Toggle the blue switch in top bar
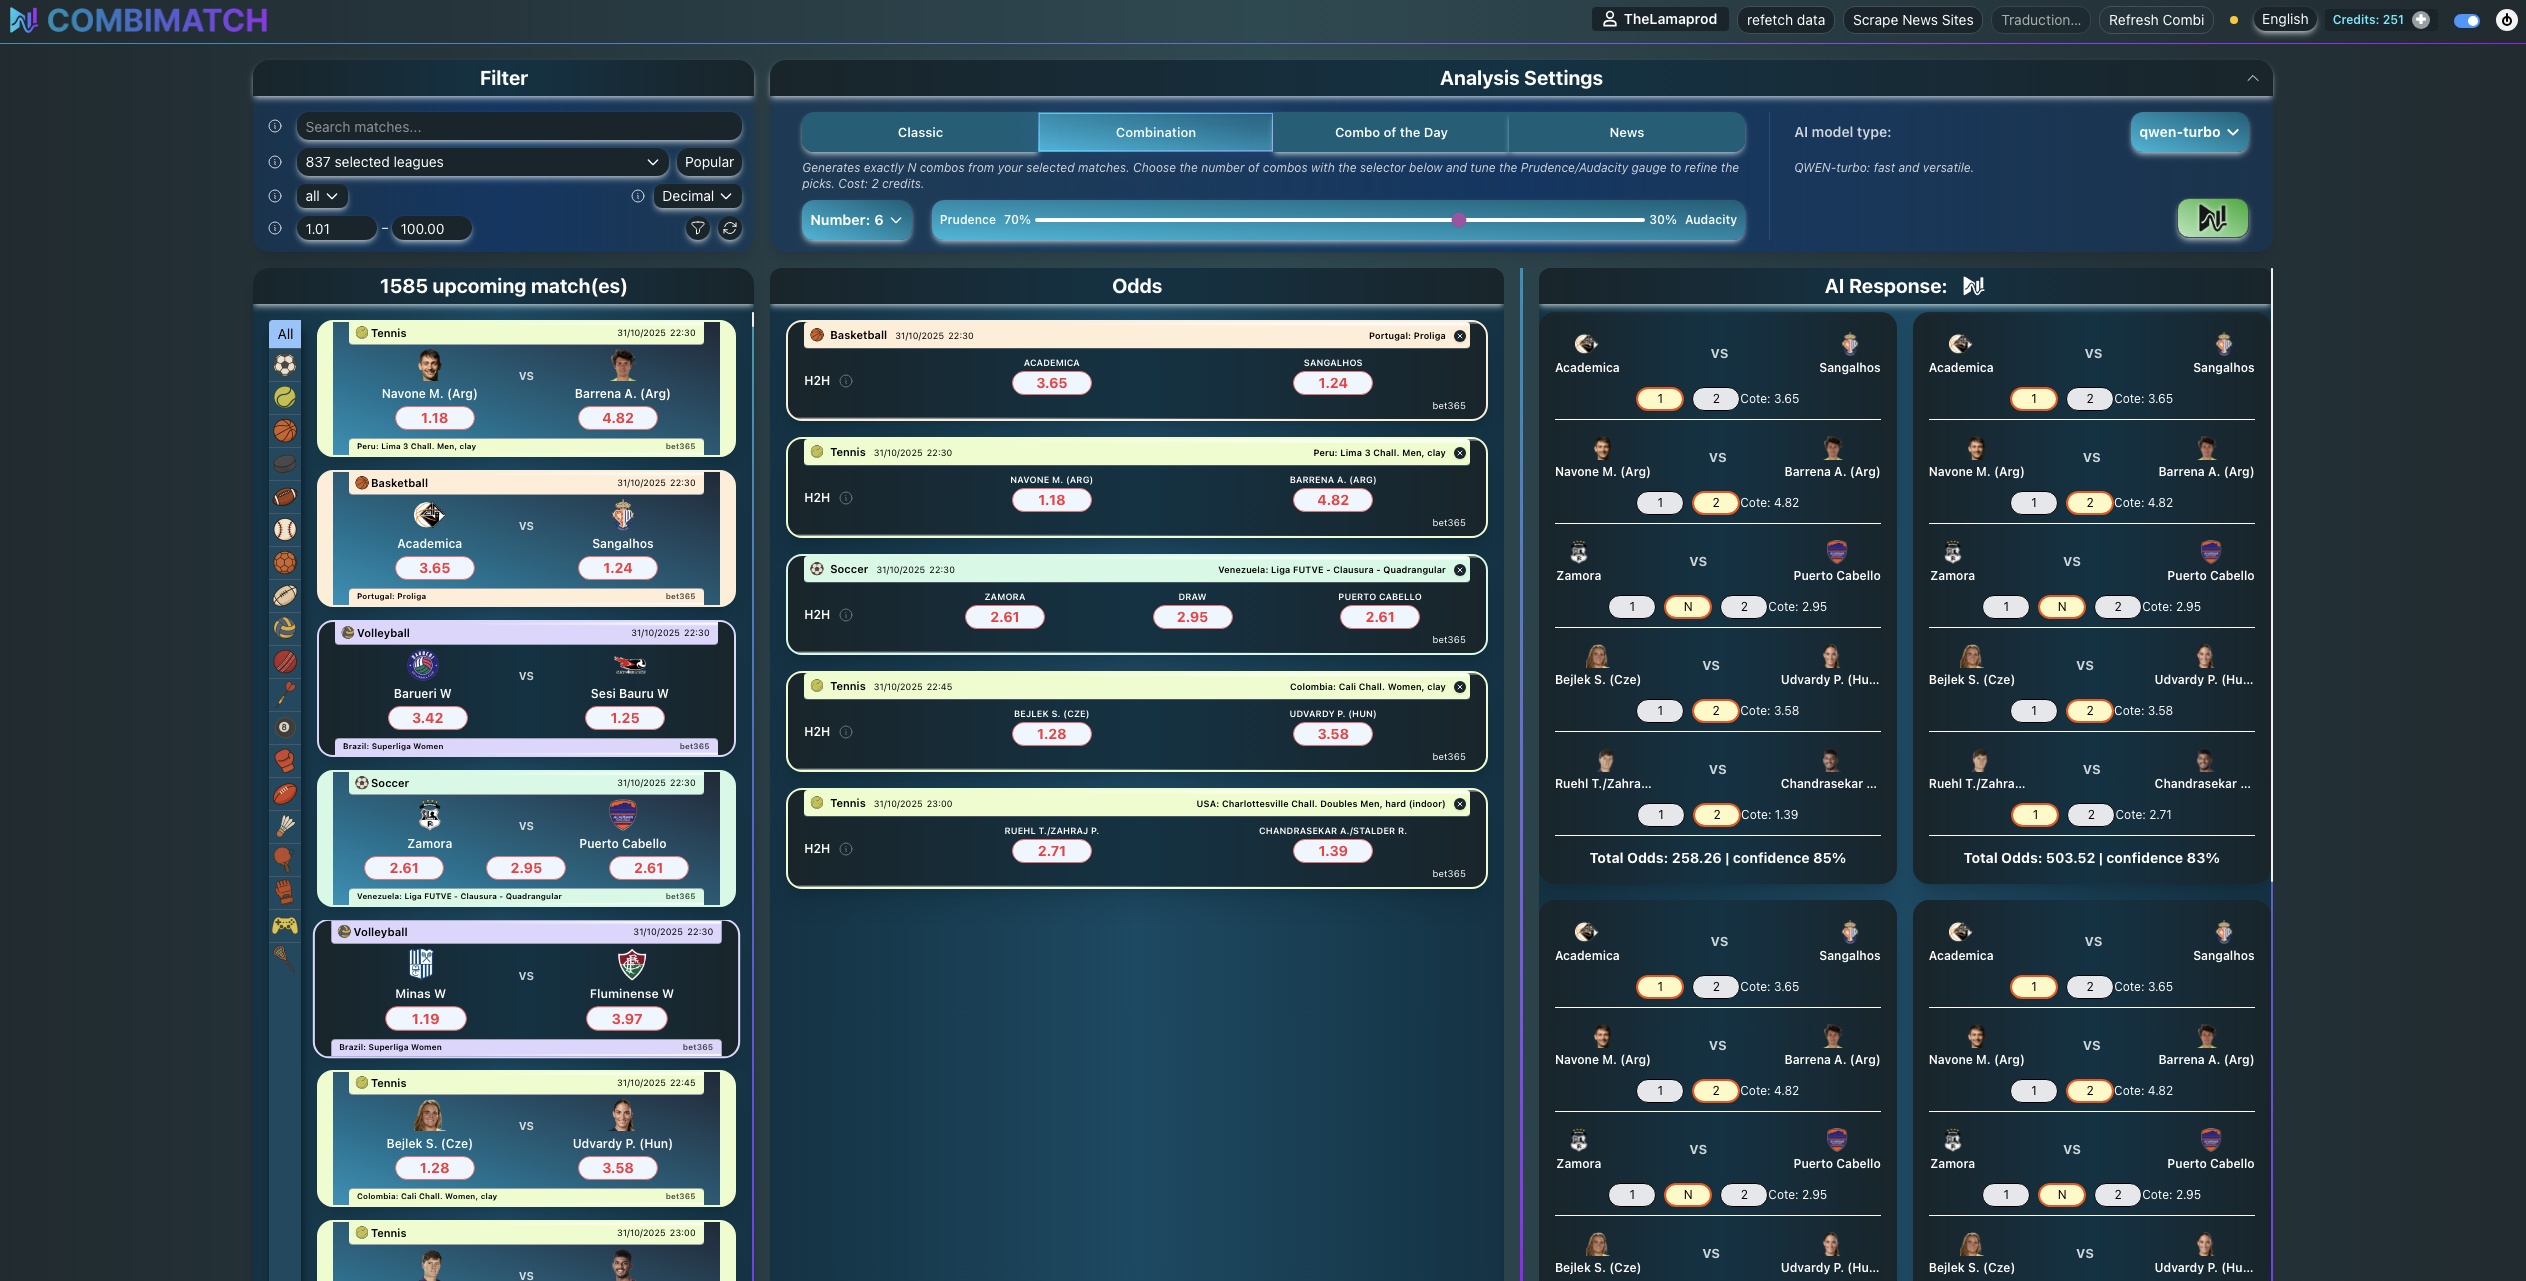This screenshot has height=1281, width=2526. pos(2466,20)
